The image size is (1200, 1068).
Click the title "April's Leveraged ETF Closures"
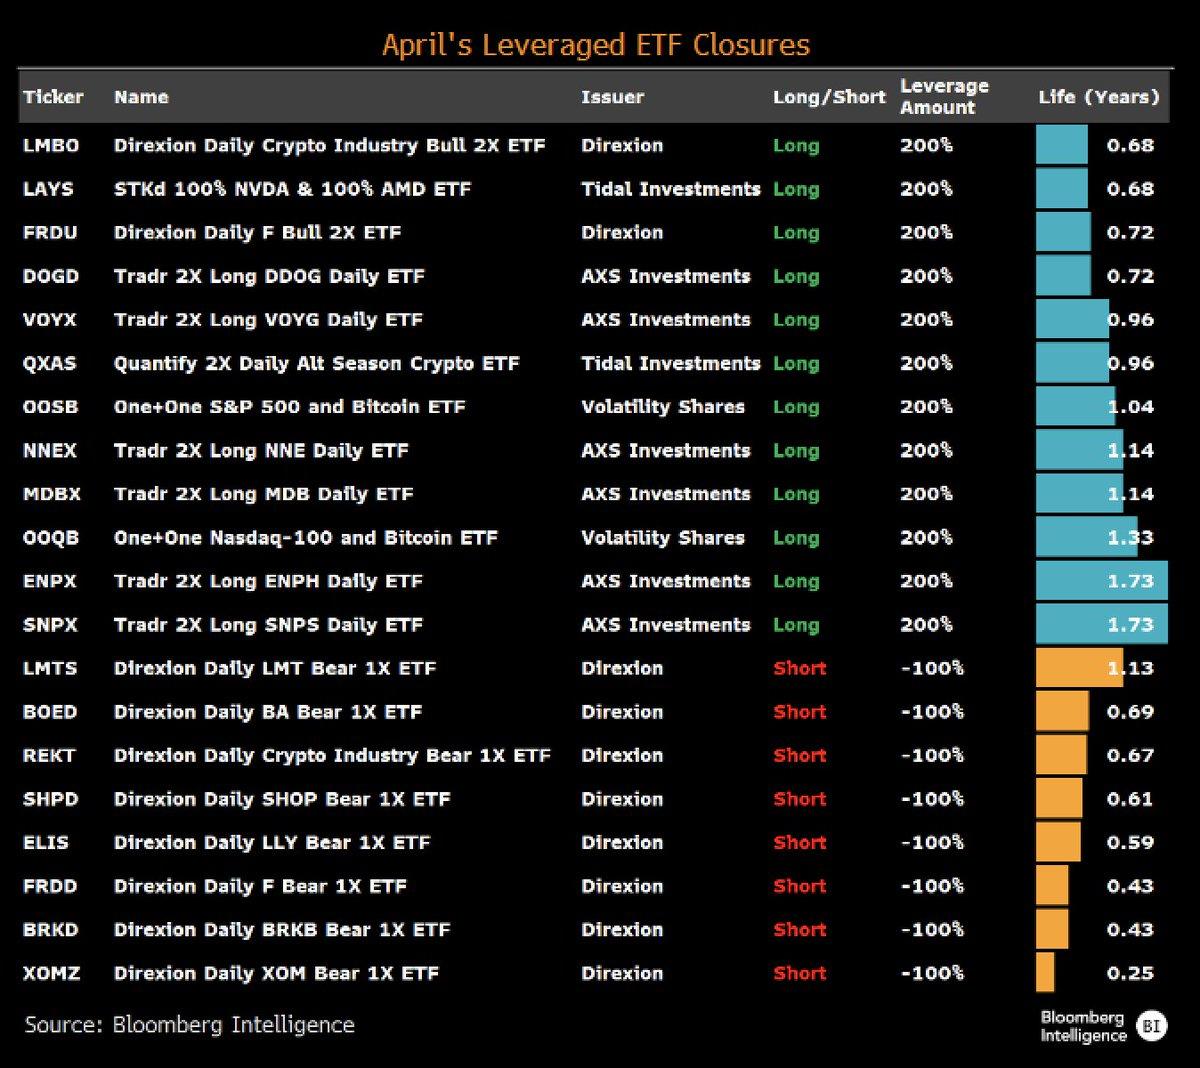[596, 45]
